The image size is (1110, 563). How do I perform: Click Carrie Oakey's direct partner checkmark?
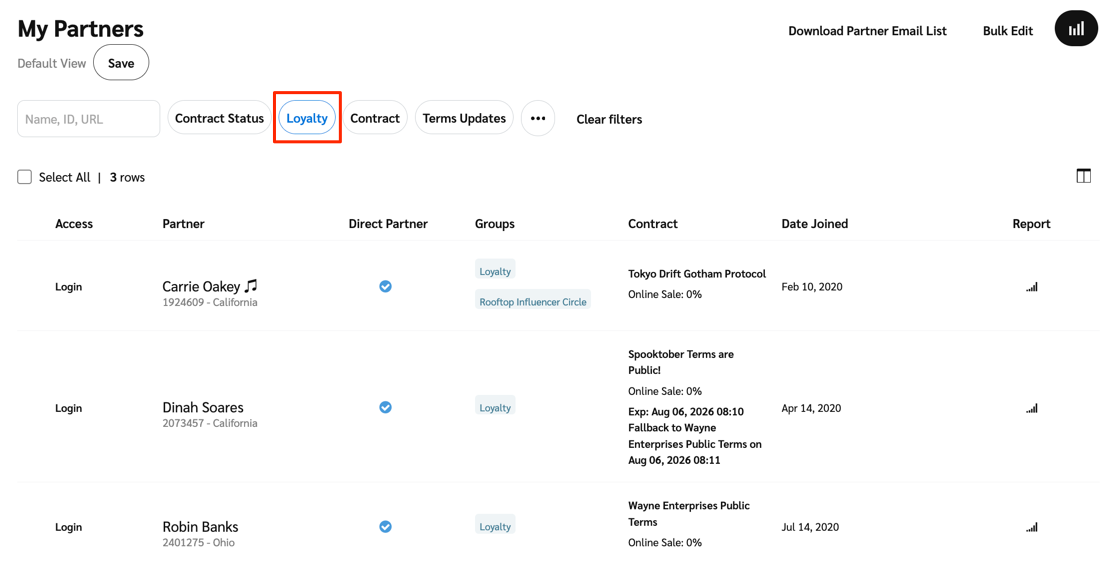(385, 286)
